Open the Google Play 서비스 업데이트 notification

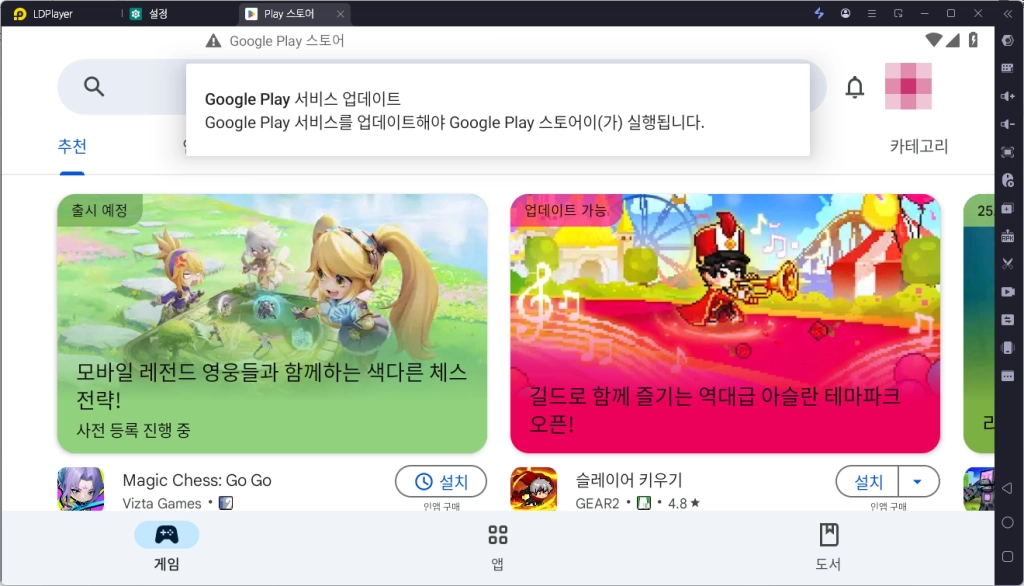pos(498,110)
